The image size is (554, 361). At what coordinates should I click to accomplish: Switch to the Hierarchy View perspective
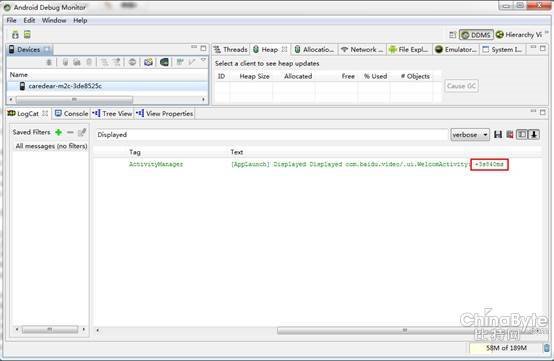coord(518,35)
